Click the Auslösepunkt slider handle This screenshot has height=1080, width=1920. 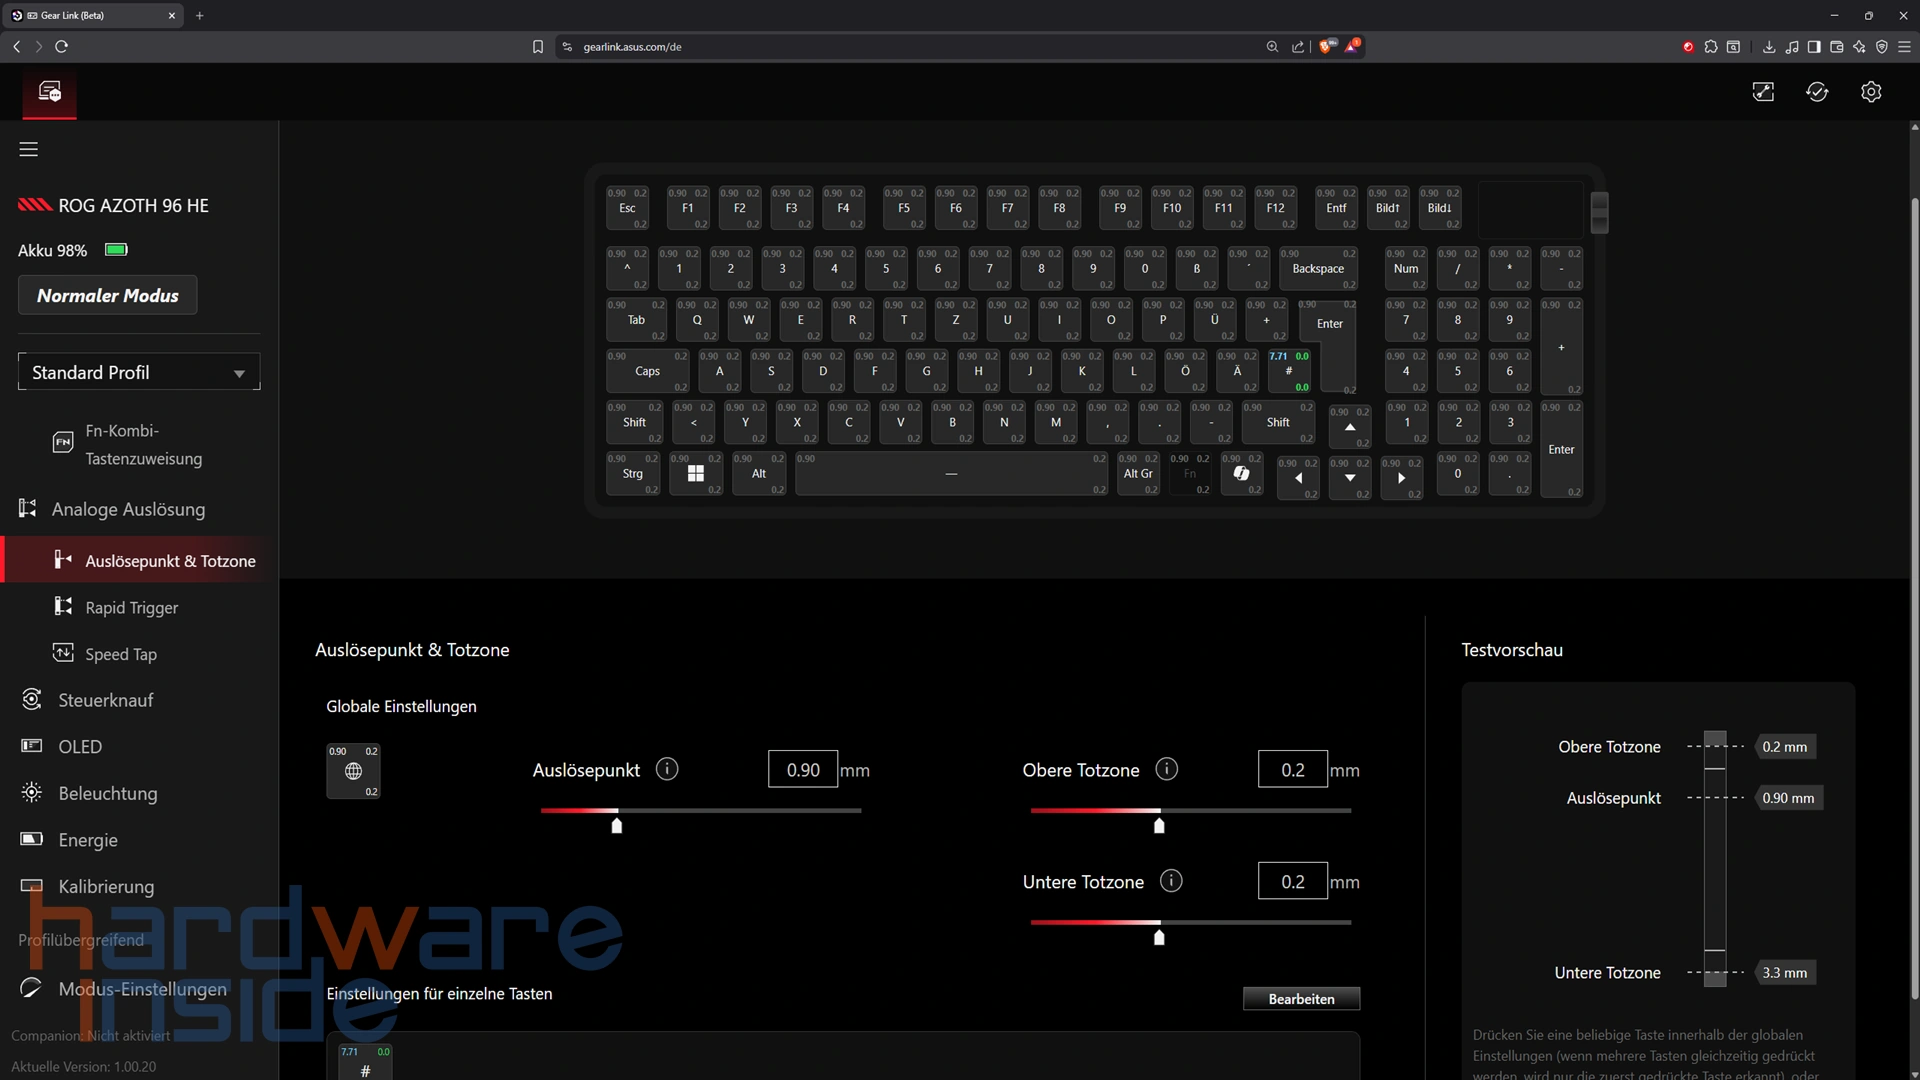click(x=617, y=826)
